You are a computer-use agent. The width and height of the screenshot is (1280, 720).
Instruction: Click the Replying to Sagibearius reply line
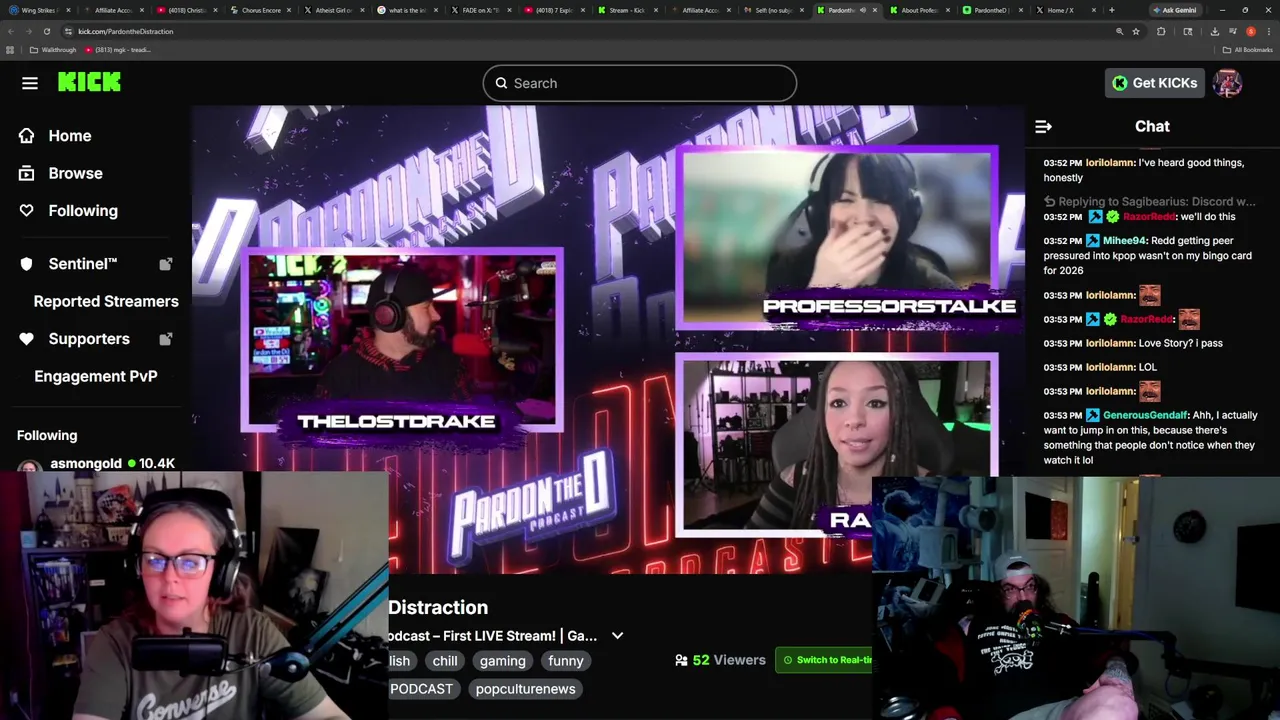coord(1150,201)
